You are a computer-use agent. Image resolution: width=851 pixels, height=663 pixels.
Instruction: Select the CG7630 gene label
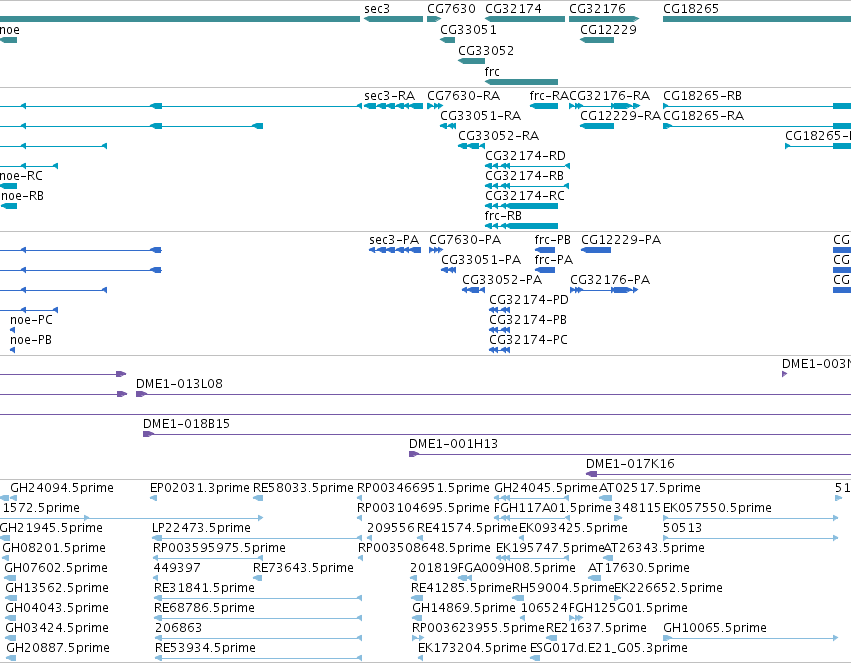pyautogui.click(x=451, y=9)
